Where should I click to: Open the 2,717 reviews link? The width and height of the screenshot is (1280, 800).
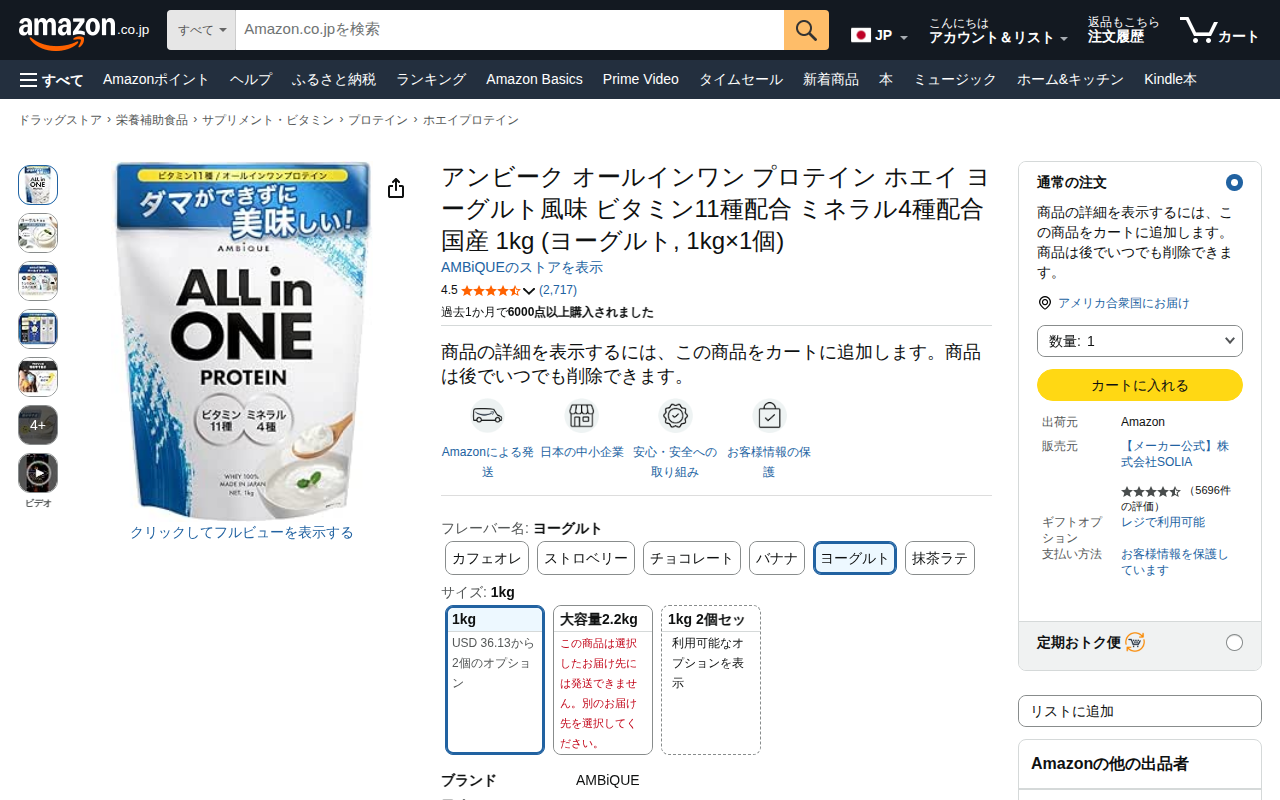[x=558, y=290]
